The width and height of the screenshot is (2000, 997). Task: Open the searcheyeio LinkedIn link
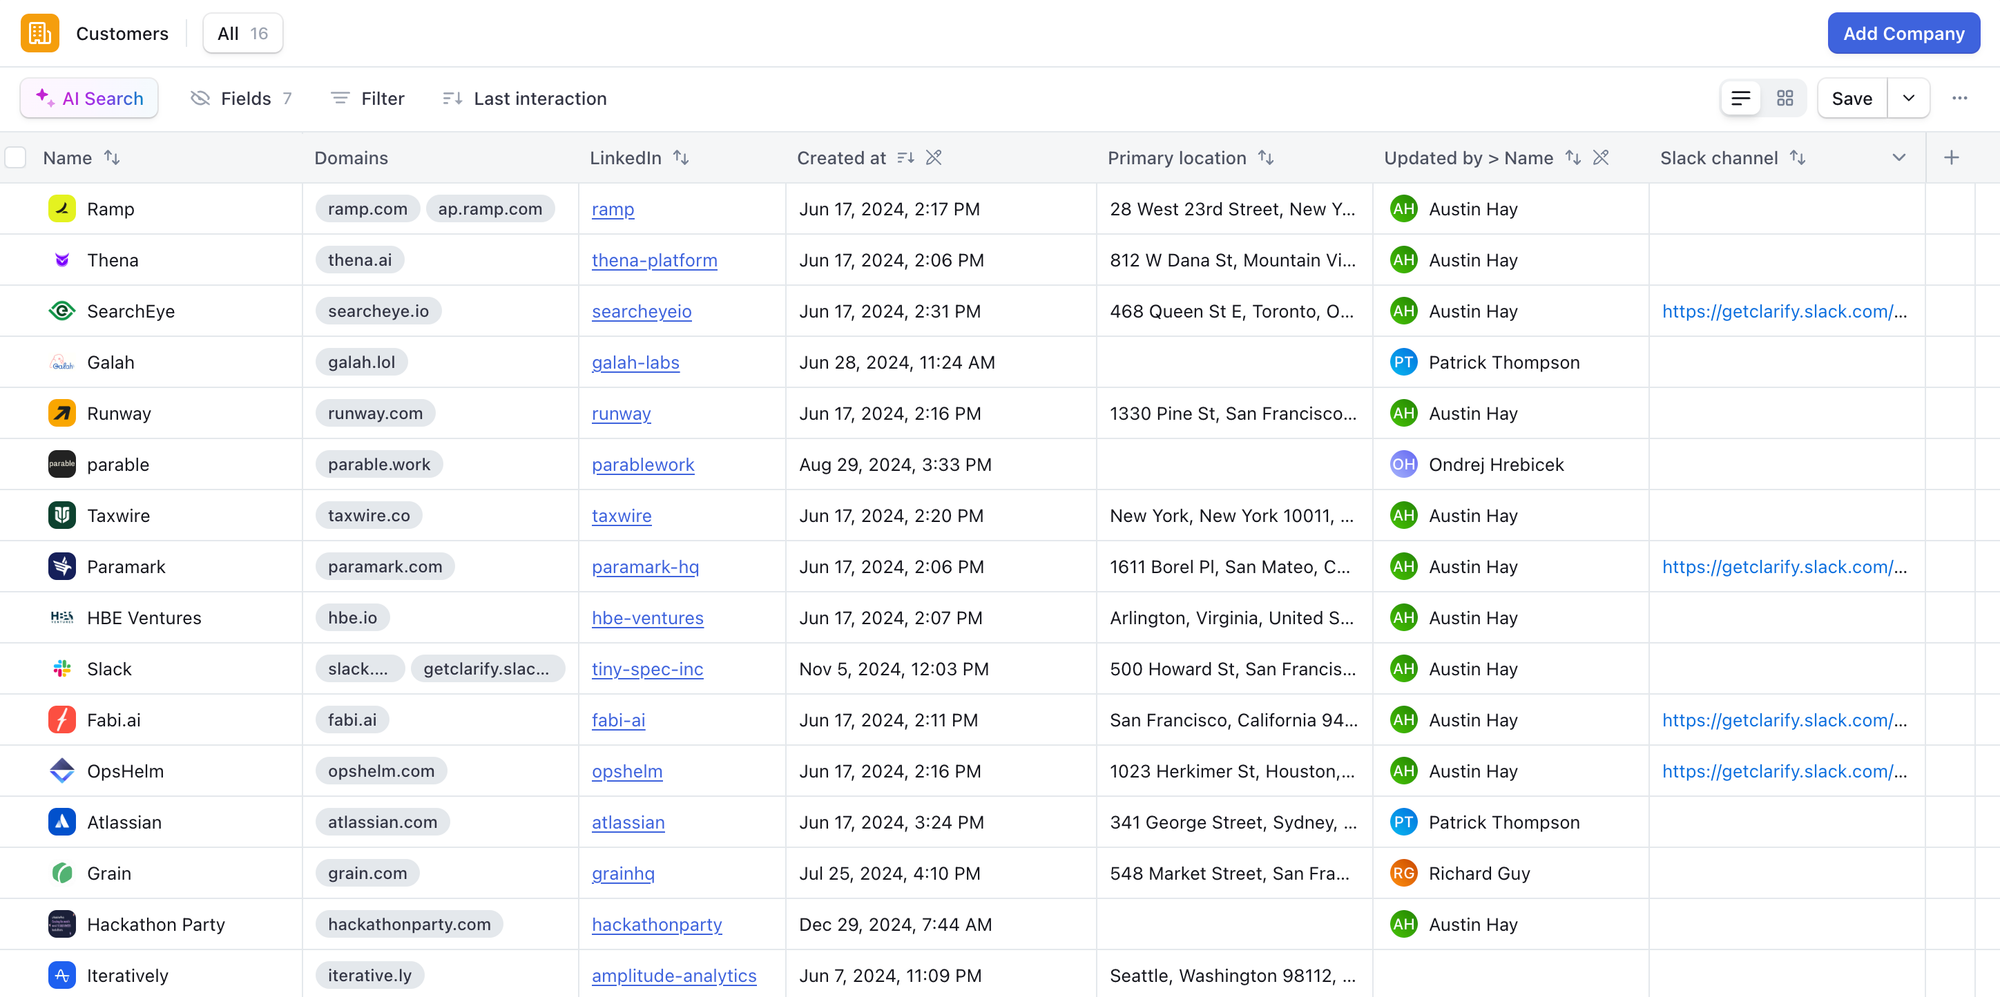point(642,311)
